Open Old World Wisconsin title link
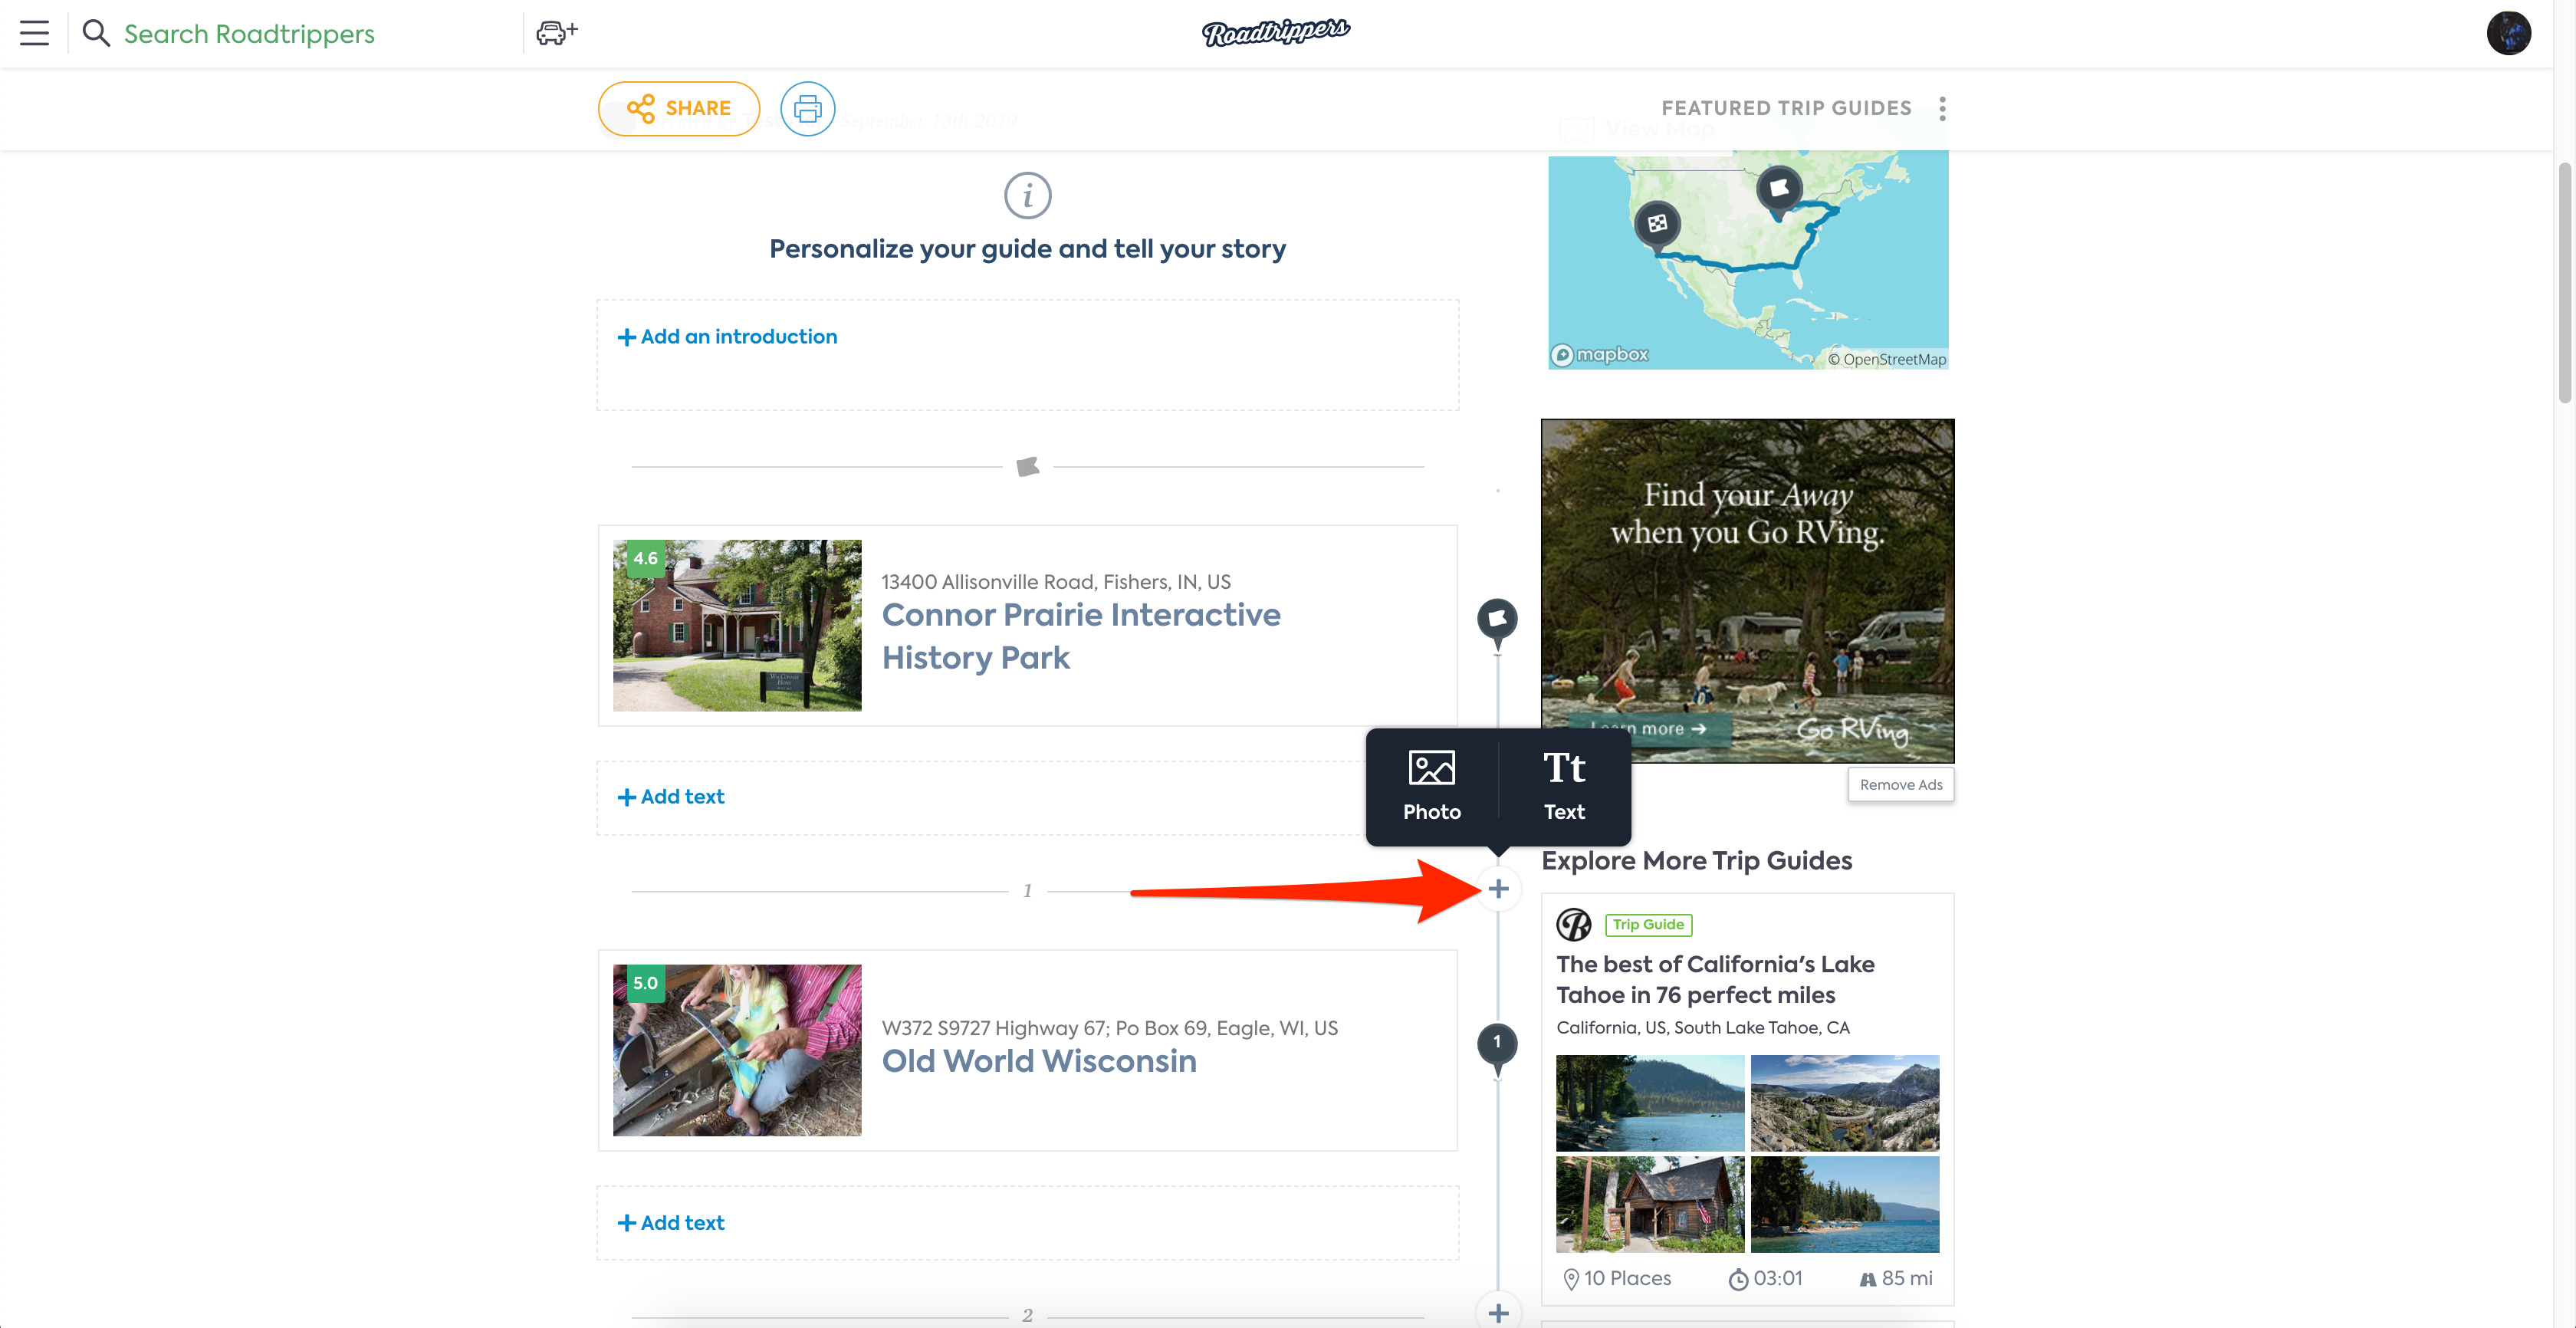This screenshot has width=2576, height=1328. (1039, 1061)
